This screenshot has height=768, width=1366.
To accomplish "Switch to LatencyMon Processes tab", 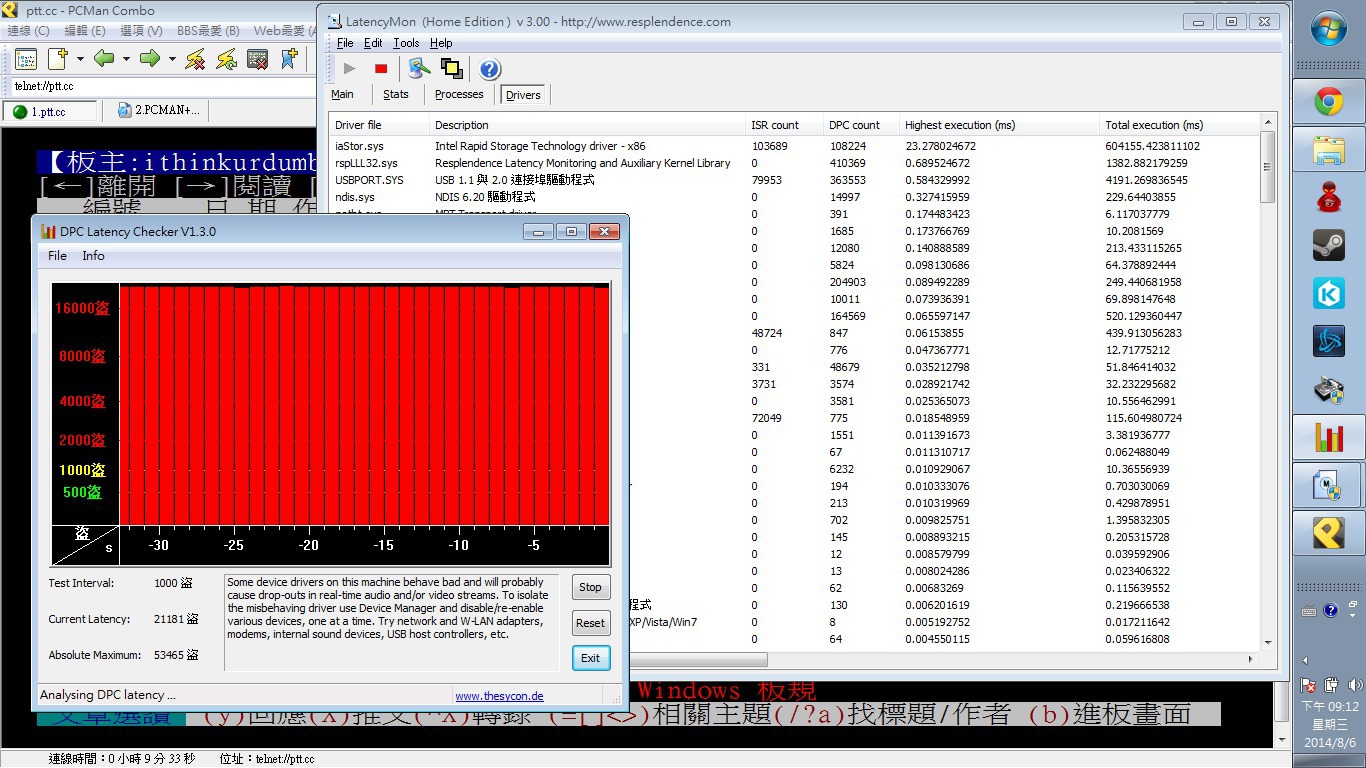I will tap(459, 94).
